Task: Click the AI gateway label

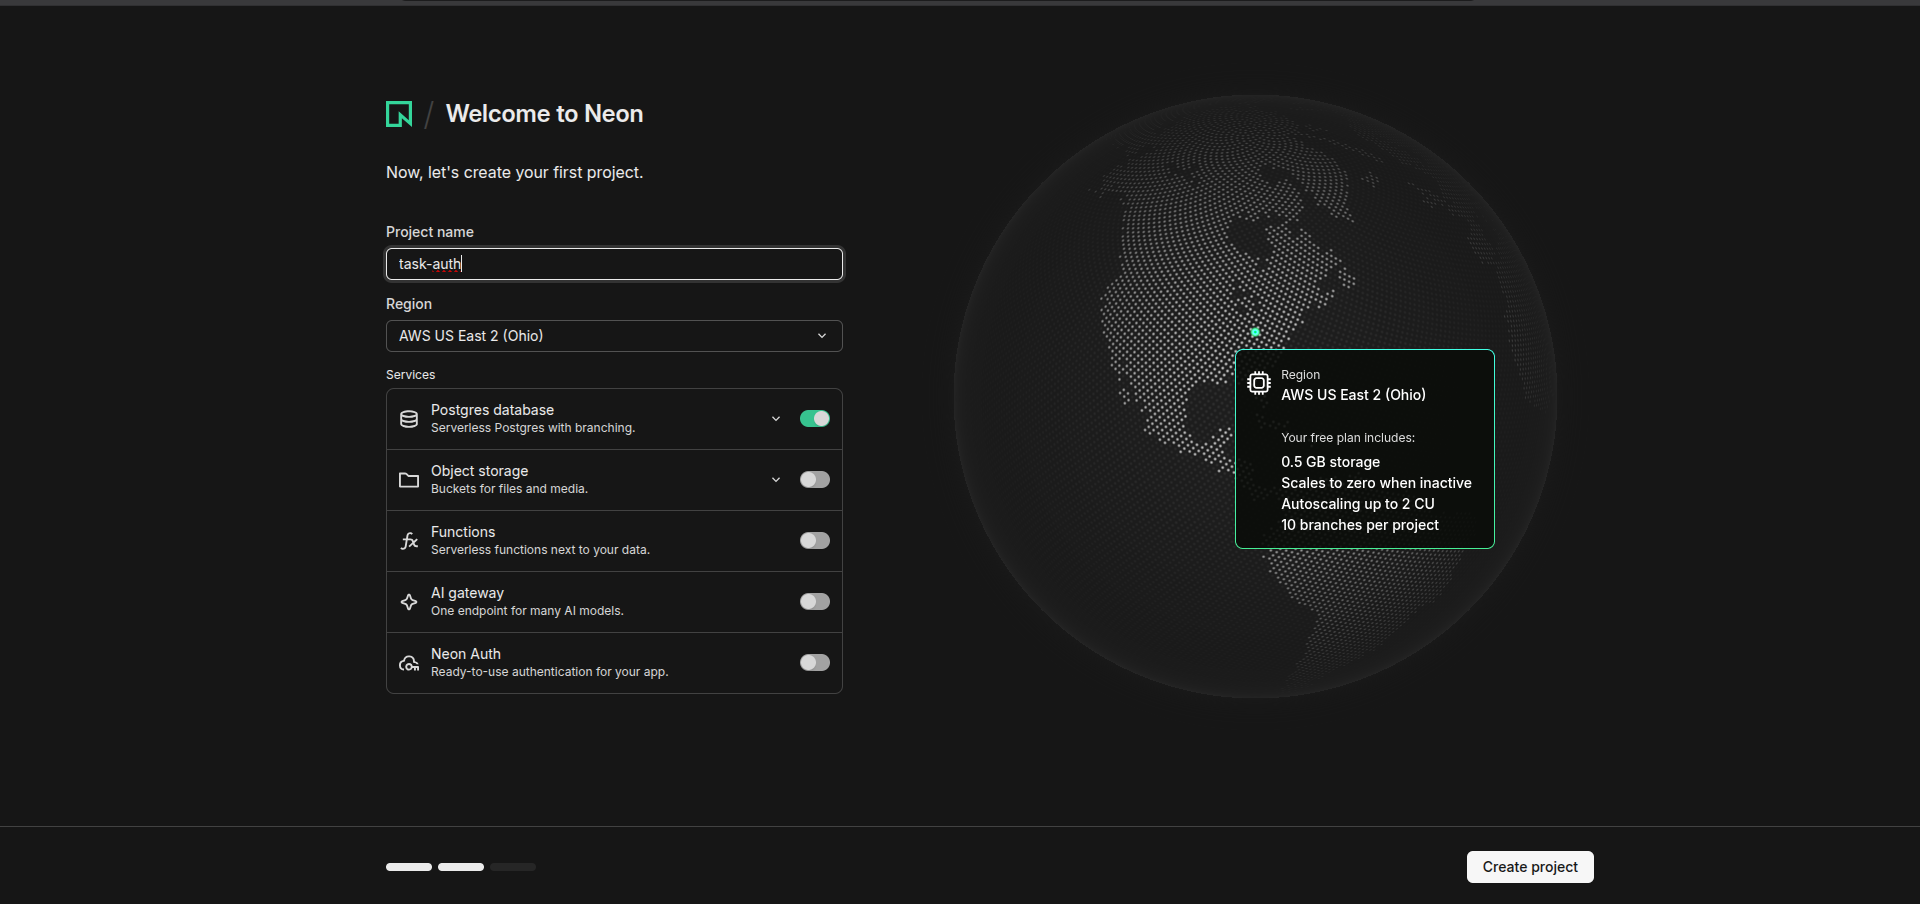Action: [x=467, y=593]
